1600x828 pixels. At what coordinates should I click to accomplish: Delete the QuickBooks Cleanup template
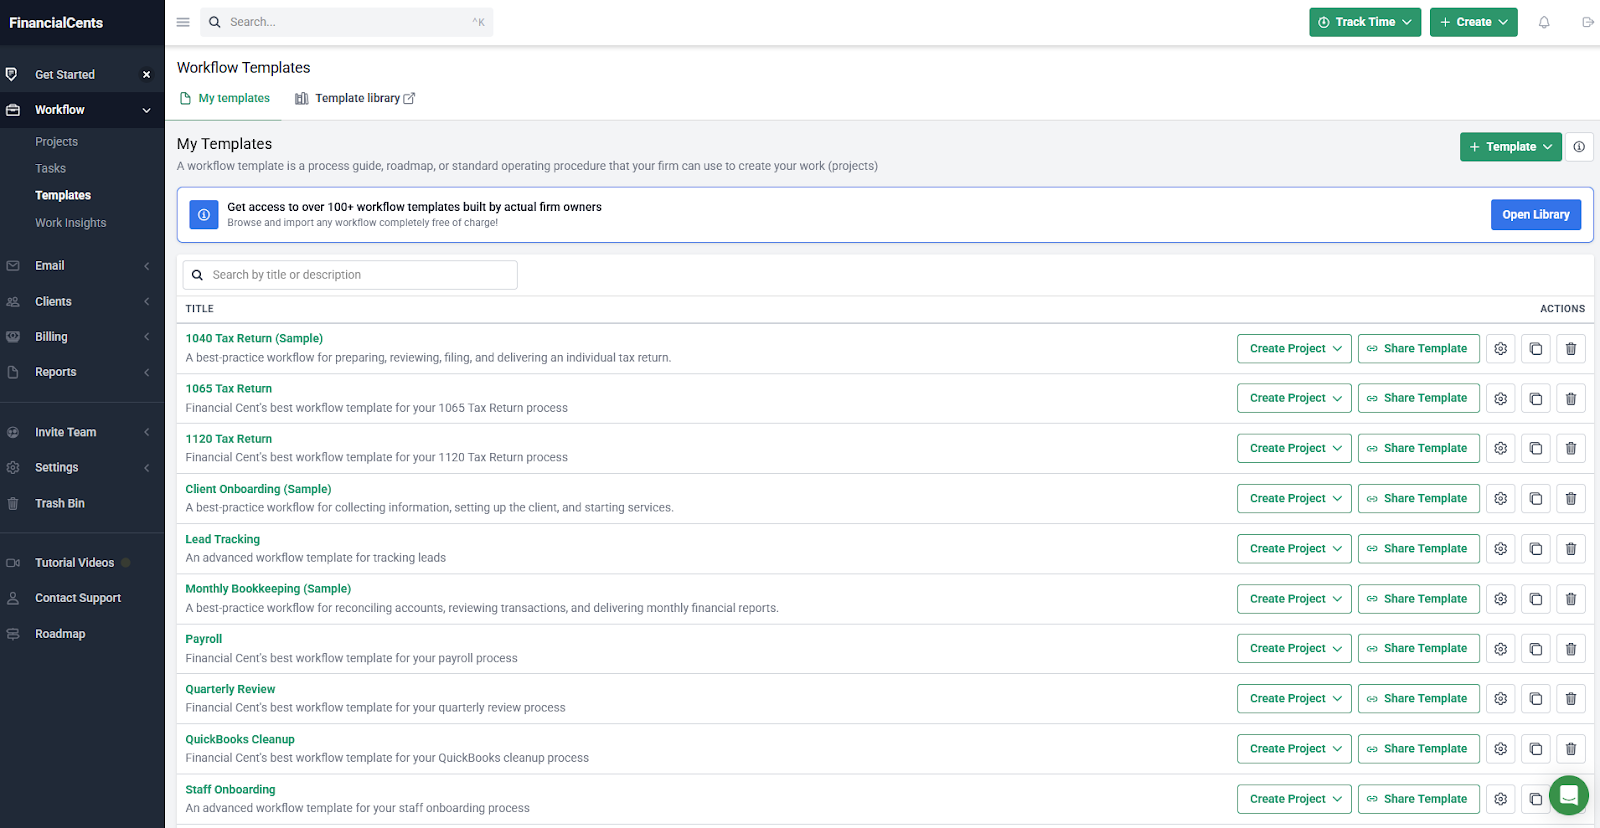(1570, 749)
